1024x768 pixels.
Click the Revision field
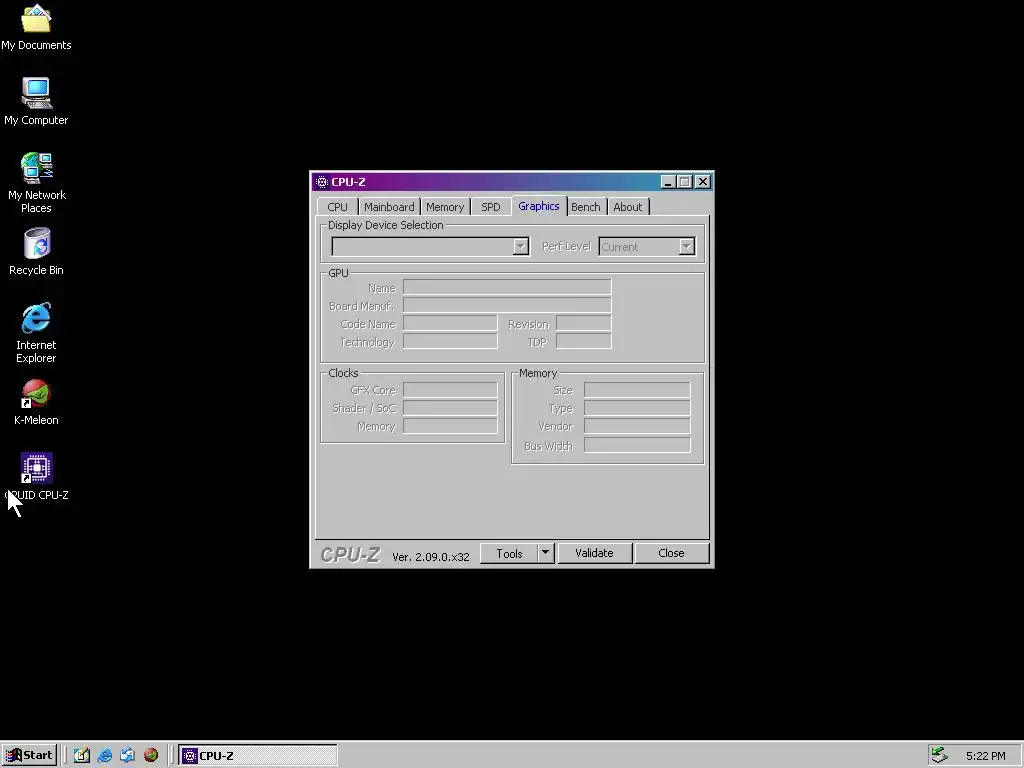(x=583, y=323)
